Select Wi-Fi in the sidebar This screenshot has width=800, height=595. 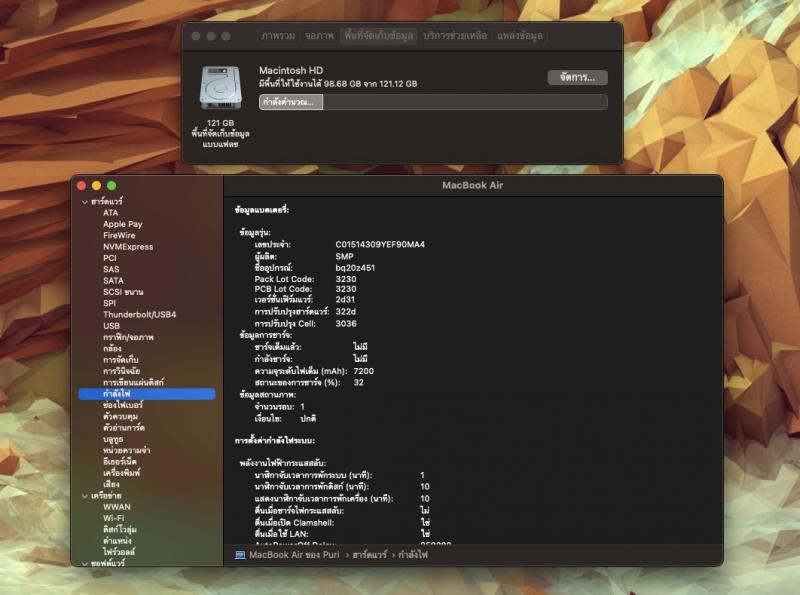[x=113, y=518]
